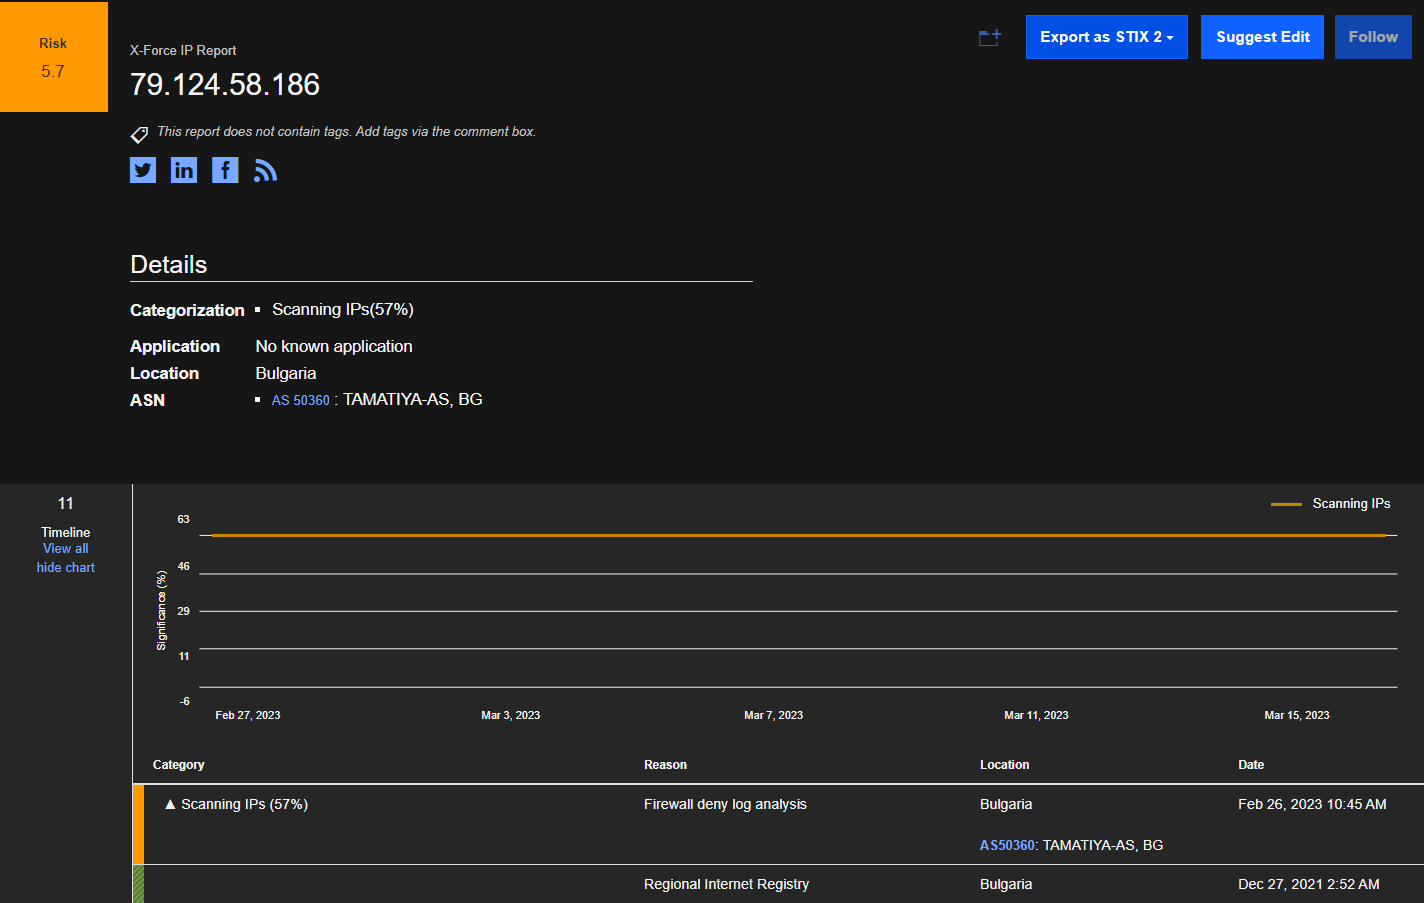Screen dimensions: 1424x903
Task: Click the Details section heading
Action: [169, 265]
